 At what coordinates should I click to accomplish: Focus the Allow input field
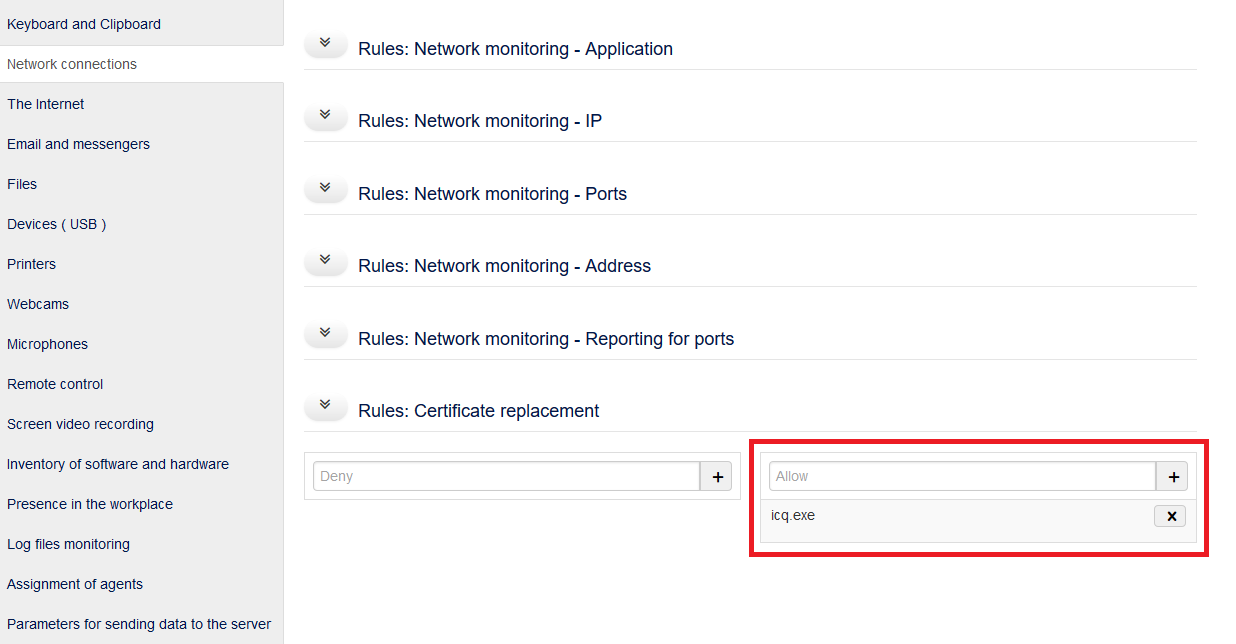pos(962,477)
